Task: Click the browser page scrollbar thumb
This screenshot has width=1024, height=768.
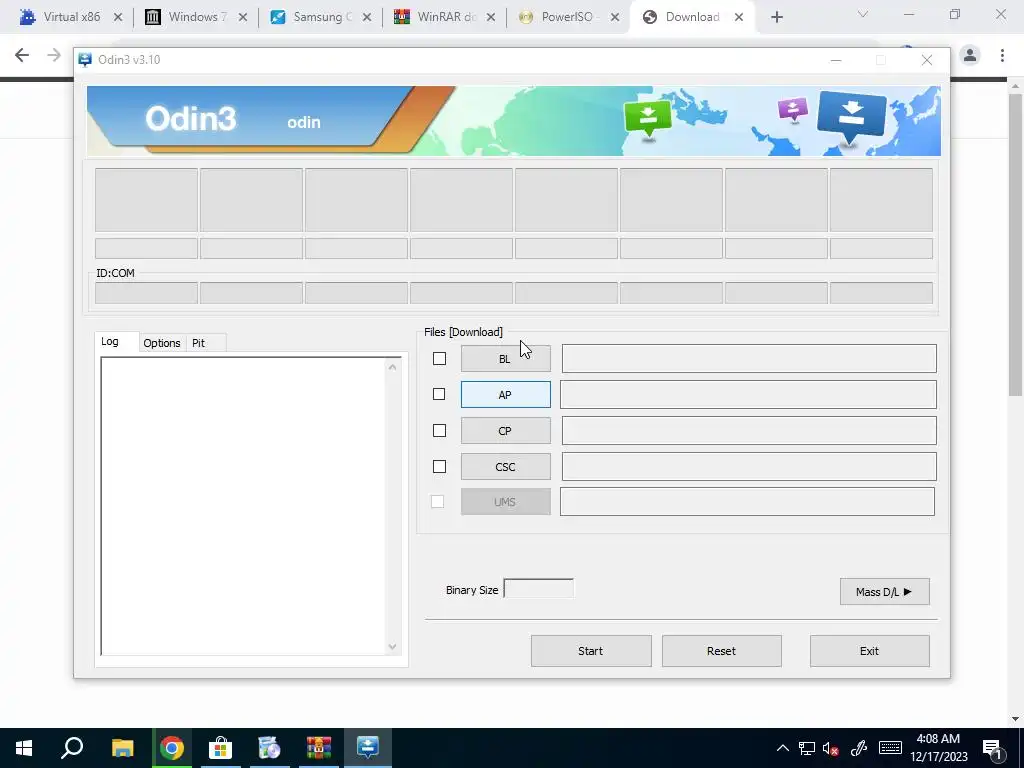Action: pos(1016,244)
